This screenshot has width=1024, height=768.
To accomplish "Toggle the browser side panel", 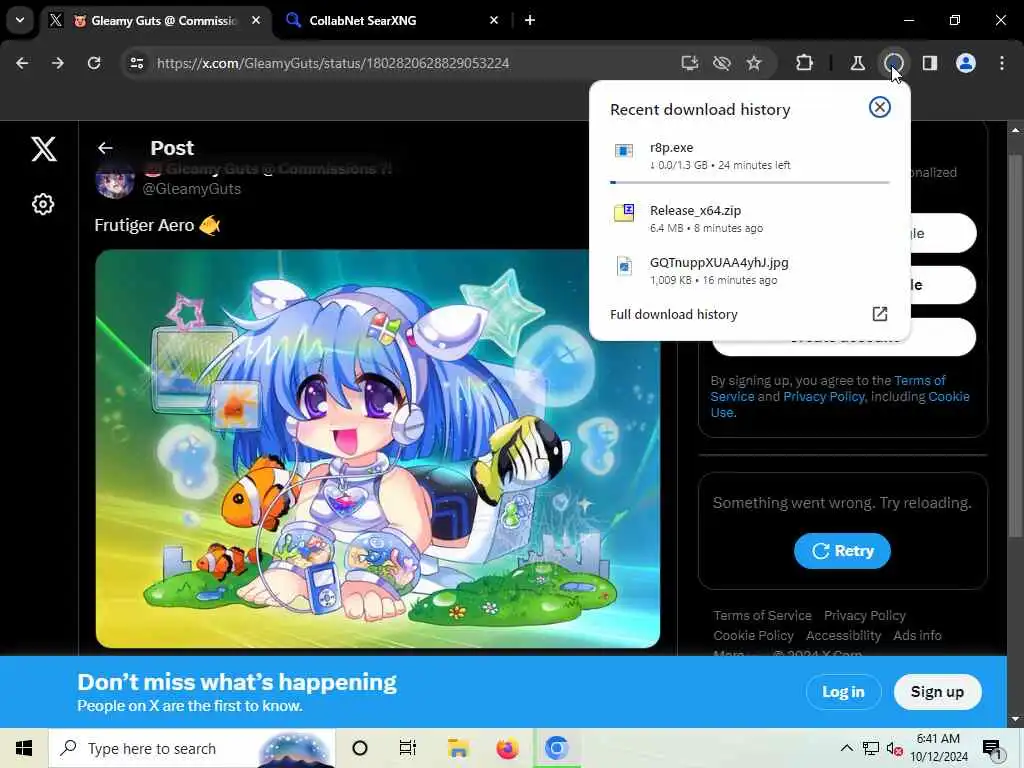I will 930,63.
